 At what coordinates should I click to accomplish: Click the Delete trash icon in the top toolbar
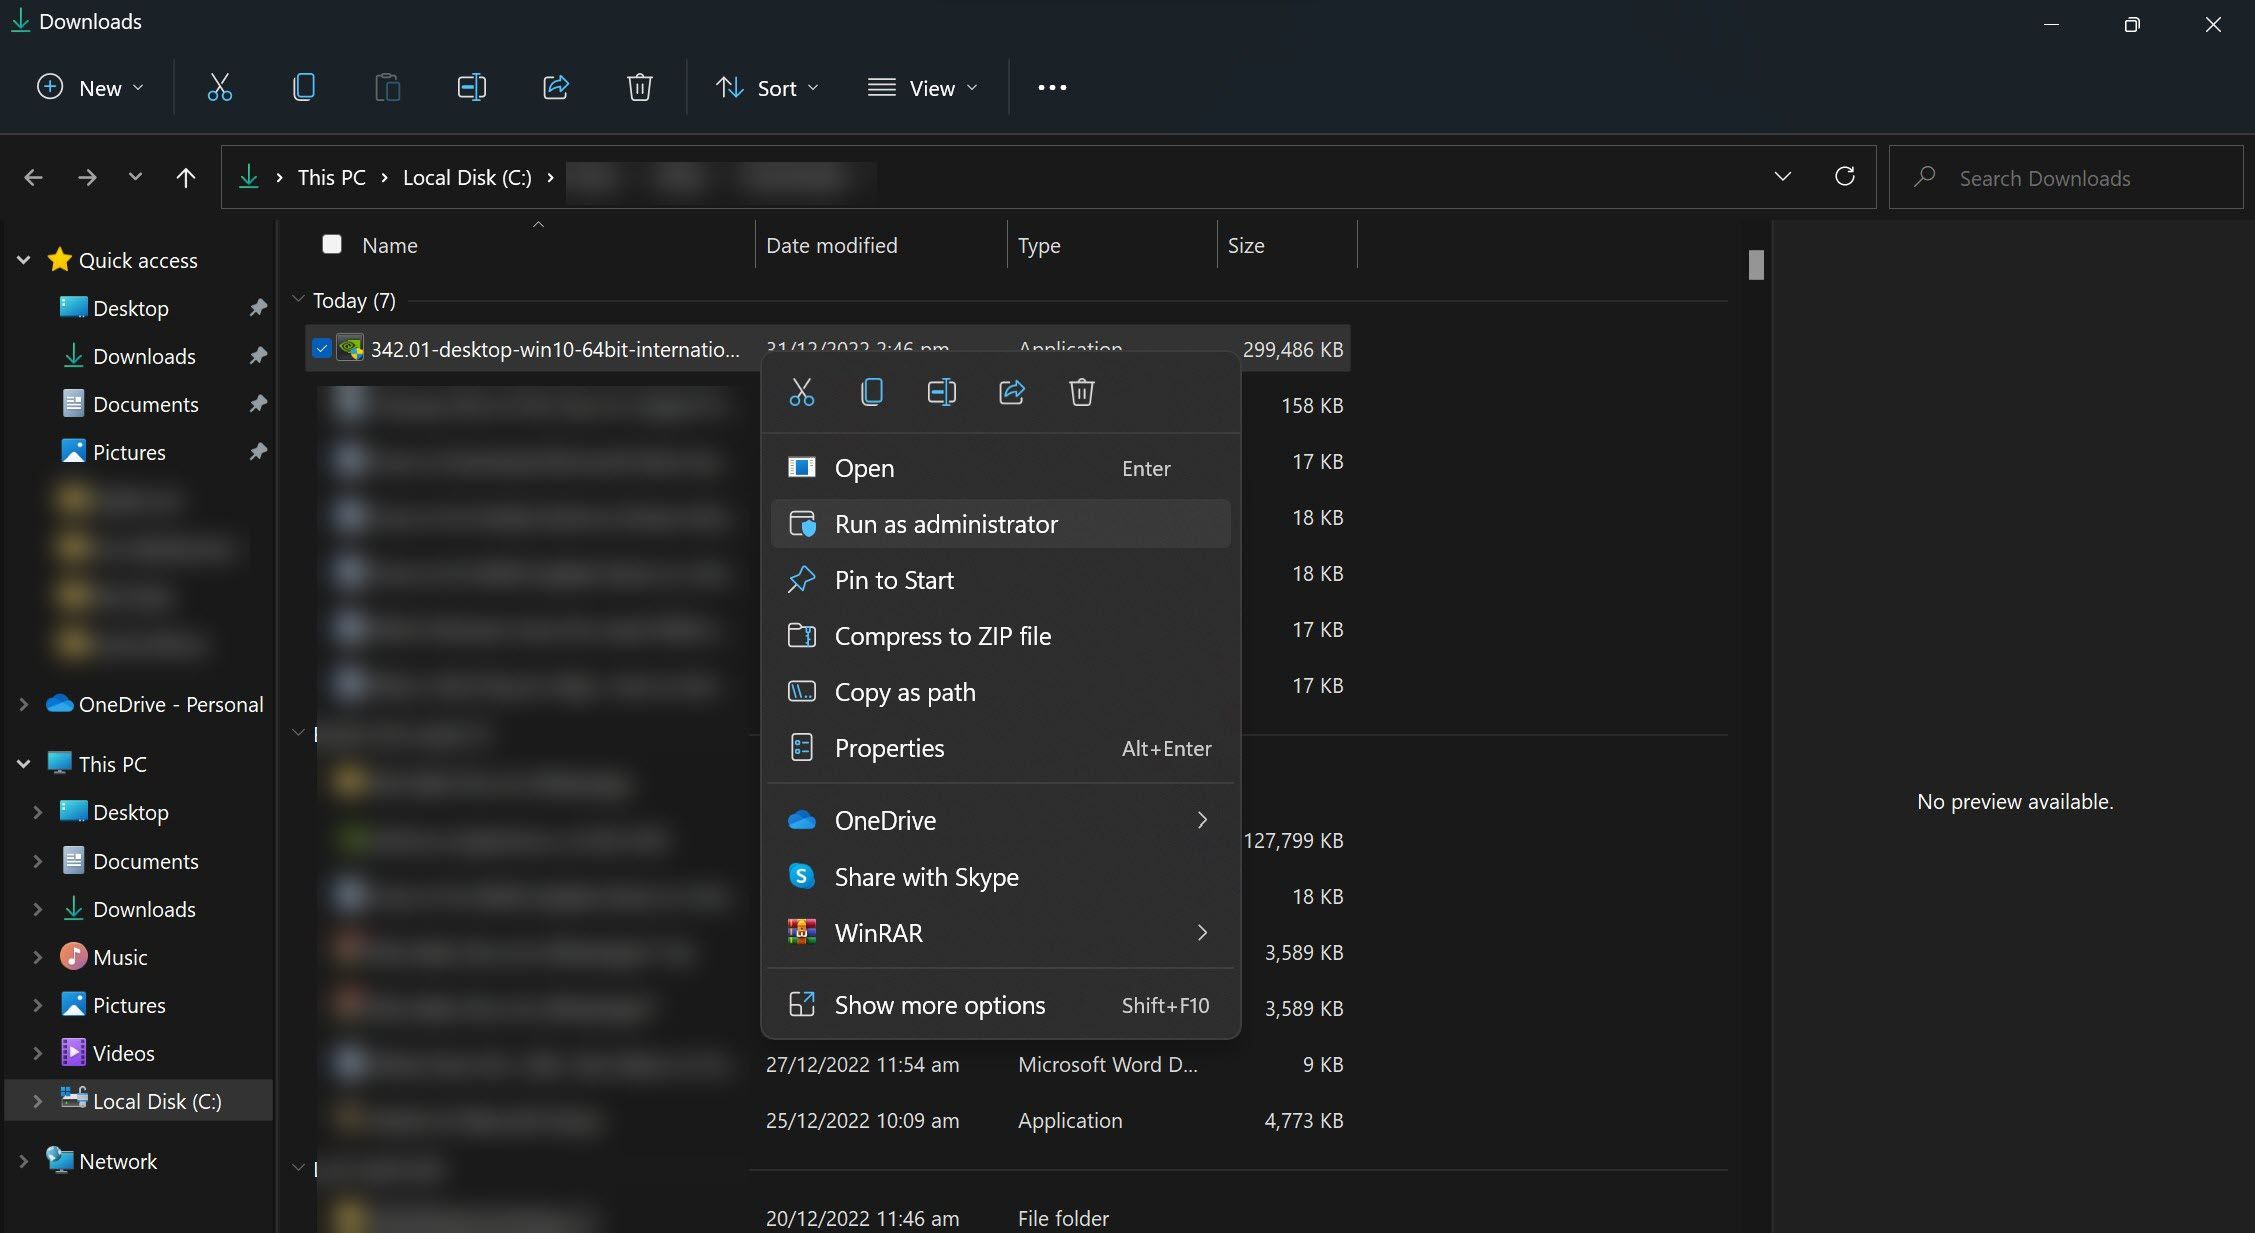pyautogui.click(x=639, y=88)
